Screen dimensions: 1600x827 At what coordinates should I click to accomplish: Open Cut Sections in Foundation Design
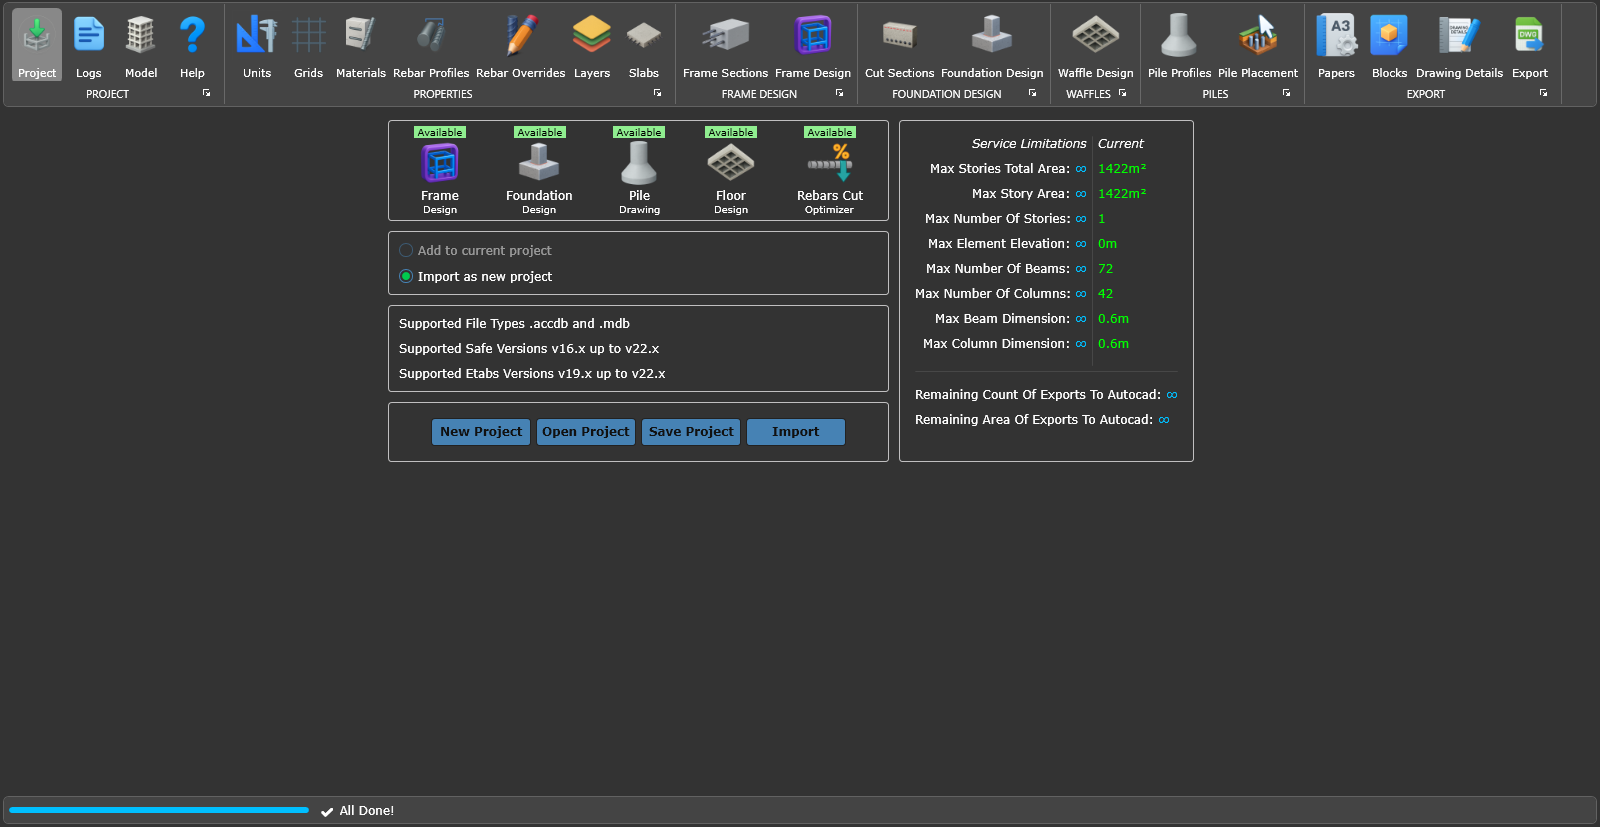pos(899,46)
